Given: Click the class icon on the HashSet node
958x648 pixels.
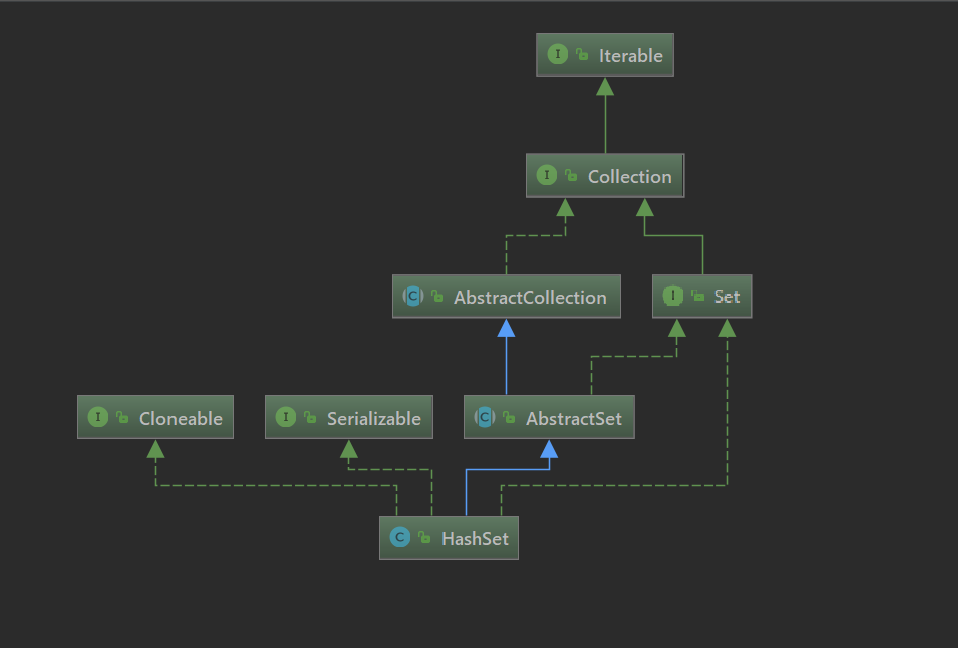Looking at the screenshot, I should (x=400, y=538).
